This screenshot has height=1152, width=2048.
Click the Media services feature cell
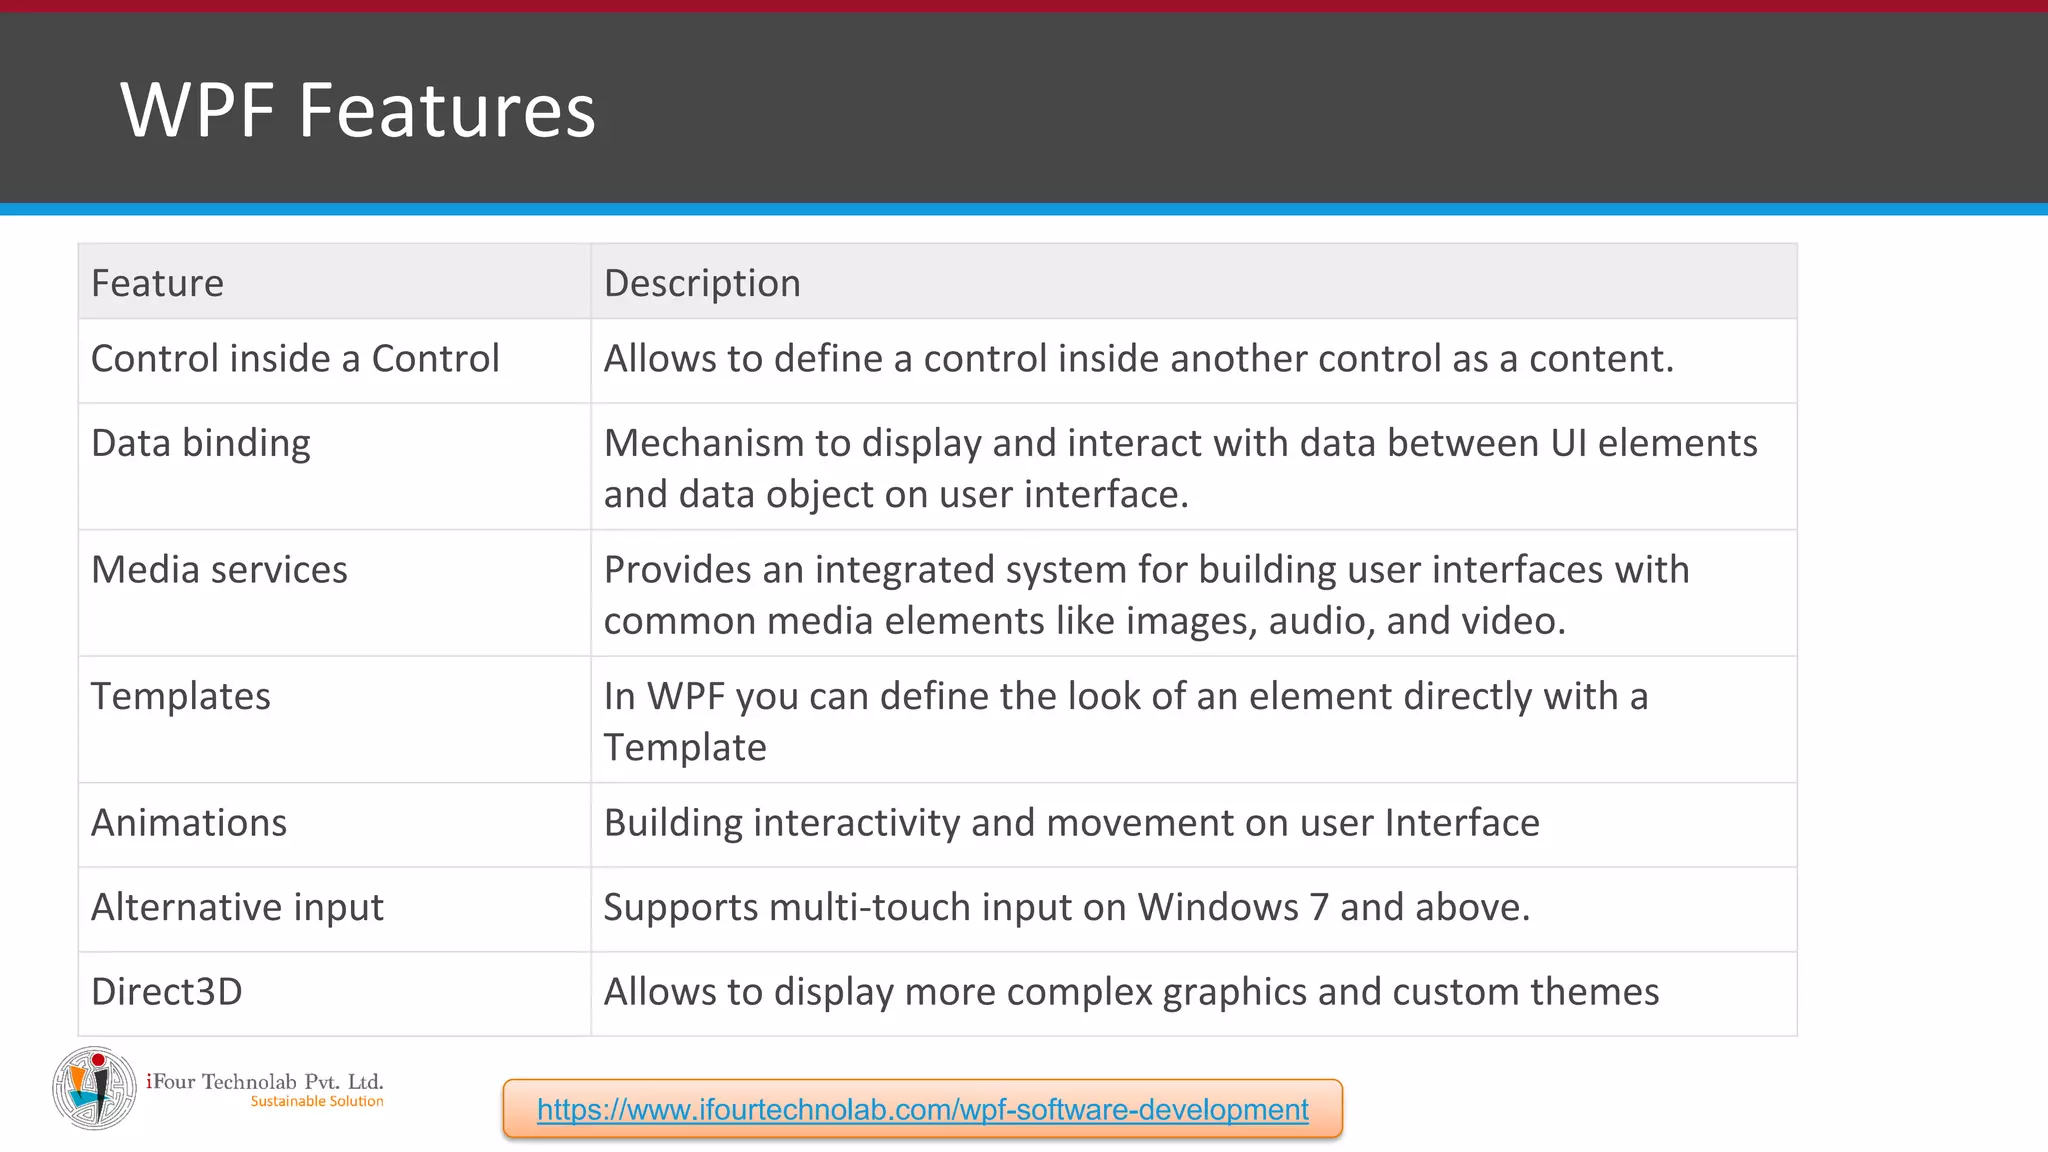[x=335, y=593]
